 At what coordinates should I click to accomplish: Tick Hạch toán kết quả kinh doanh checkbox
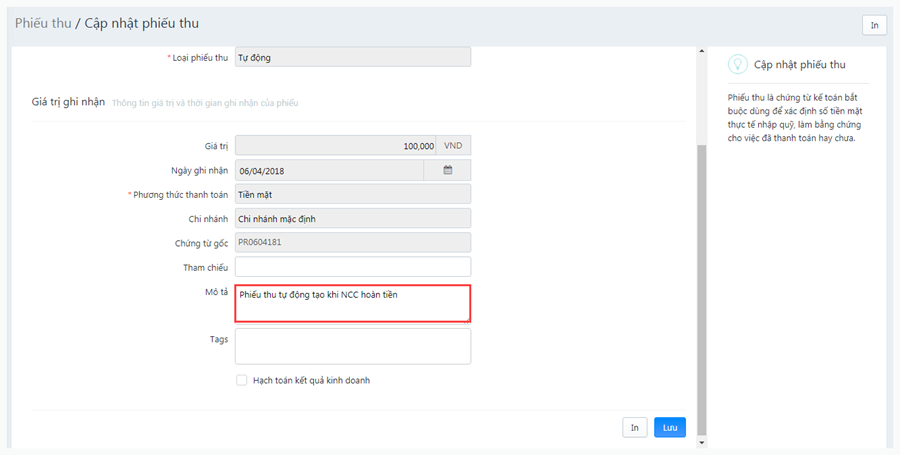(x=242, y=380)
